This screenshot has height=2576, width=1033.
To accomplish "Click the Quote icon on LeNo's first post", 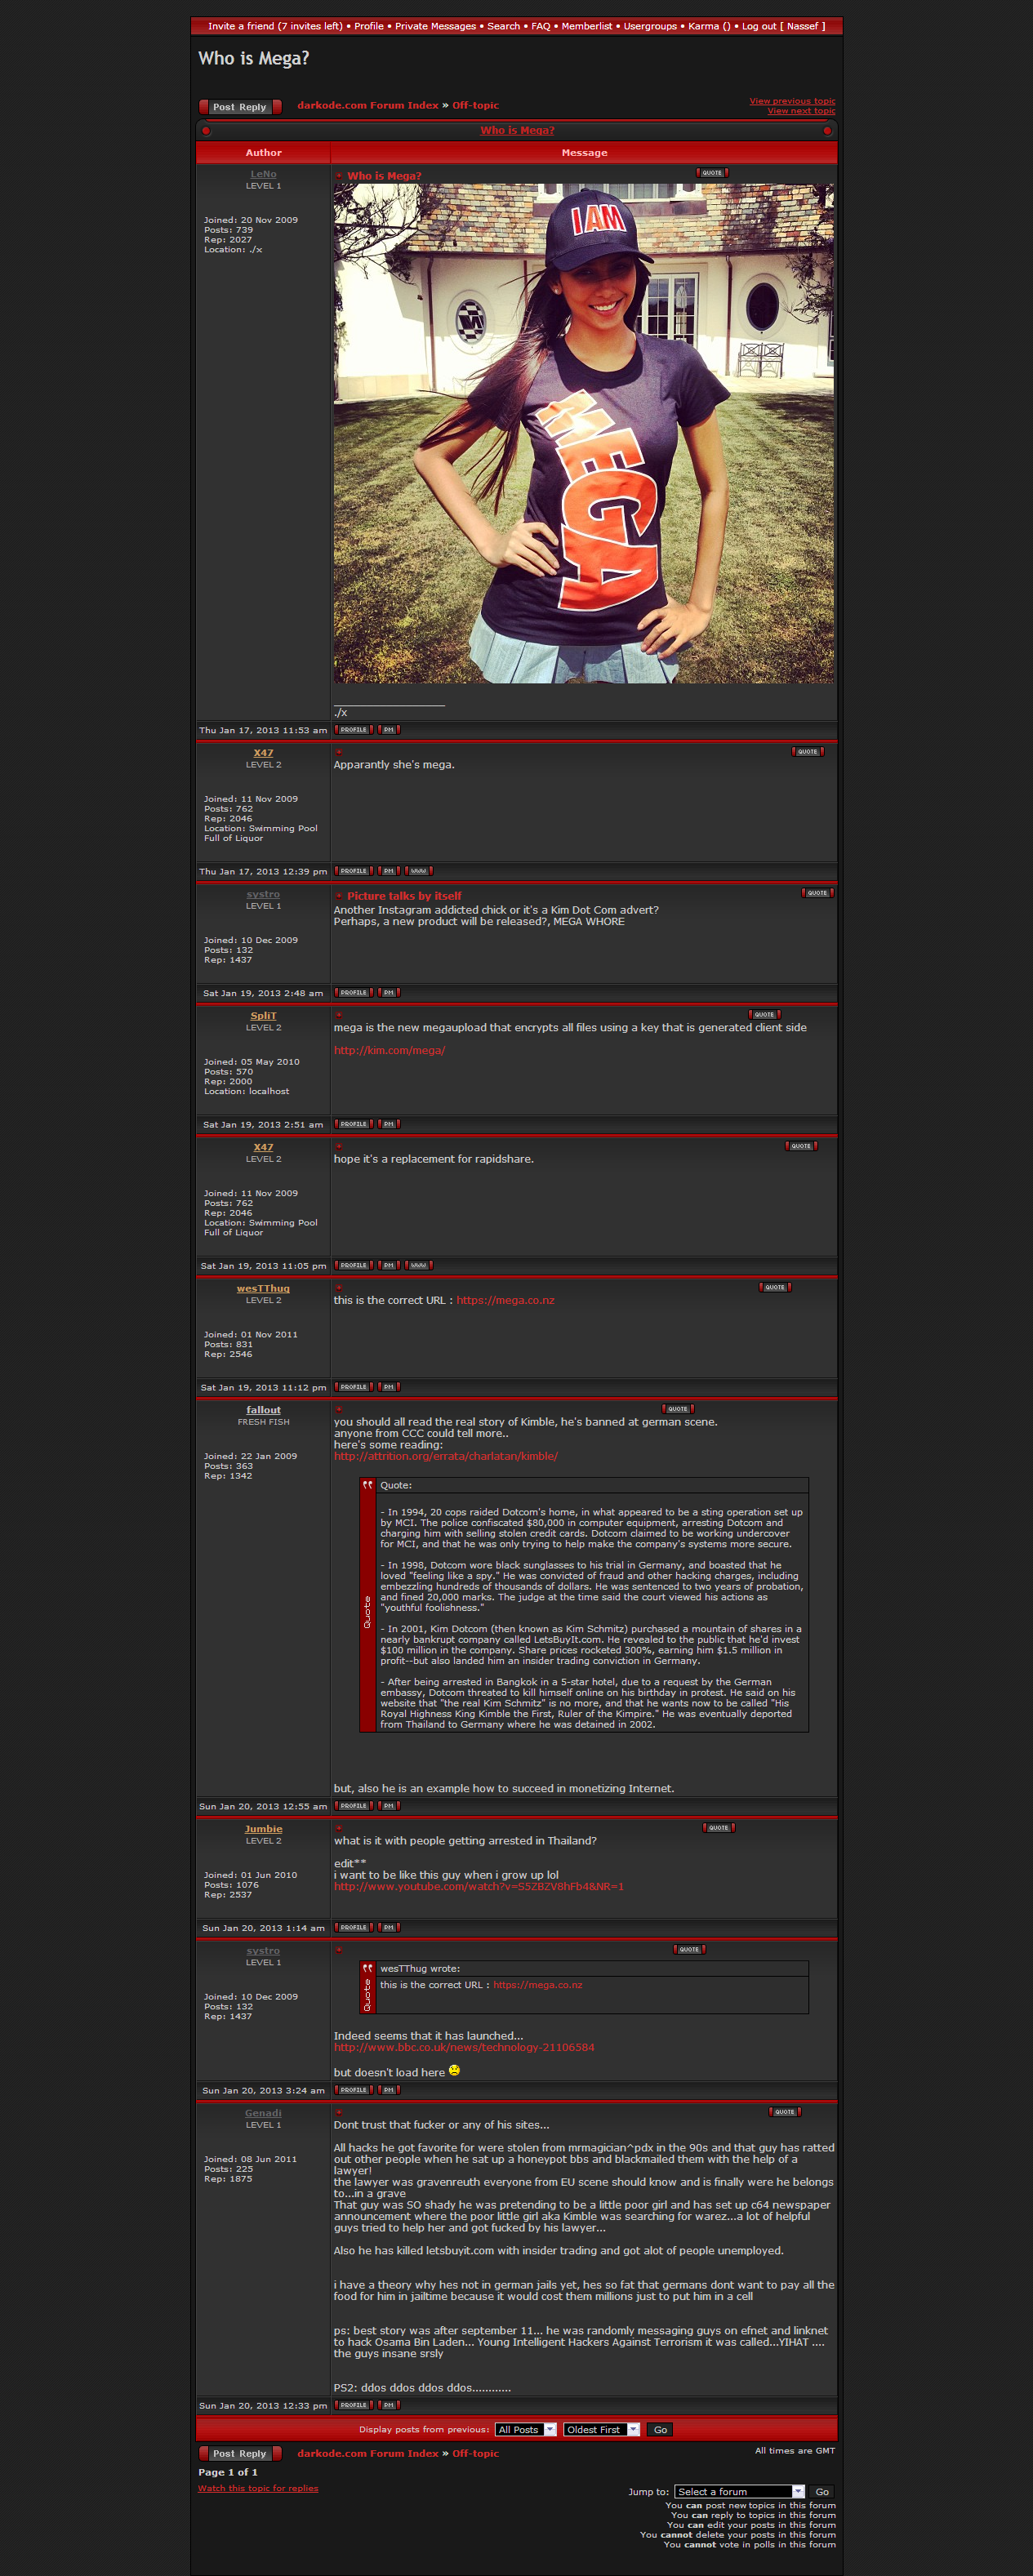I will [711, 173].
